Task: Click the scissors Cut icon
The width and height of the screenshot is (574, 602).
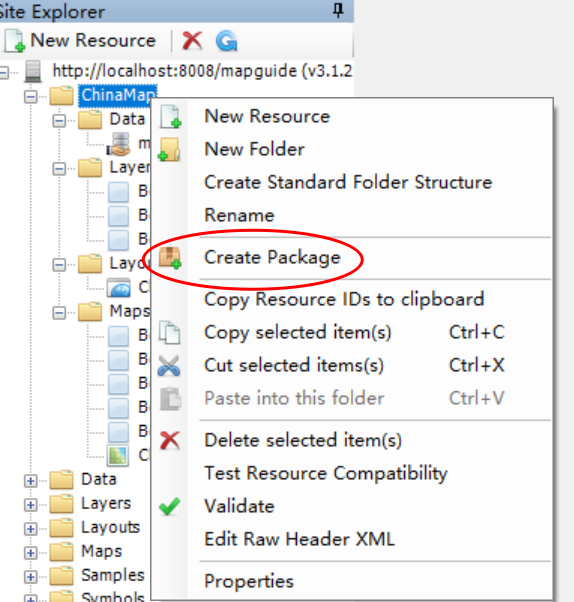Action: click(x=169, y=366)
